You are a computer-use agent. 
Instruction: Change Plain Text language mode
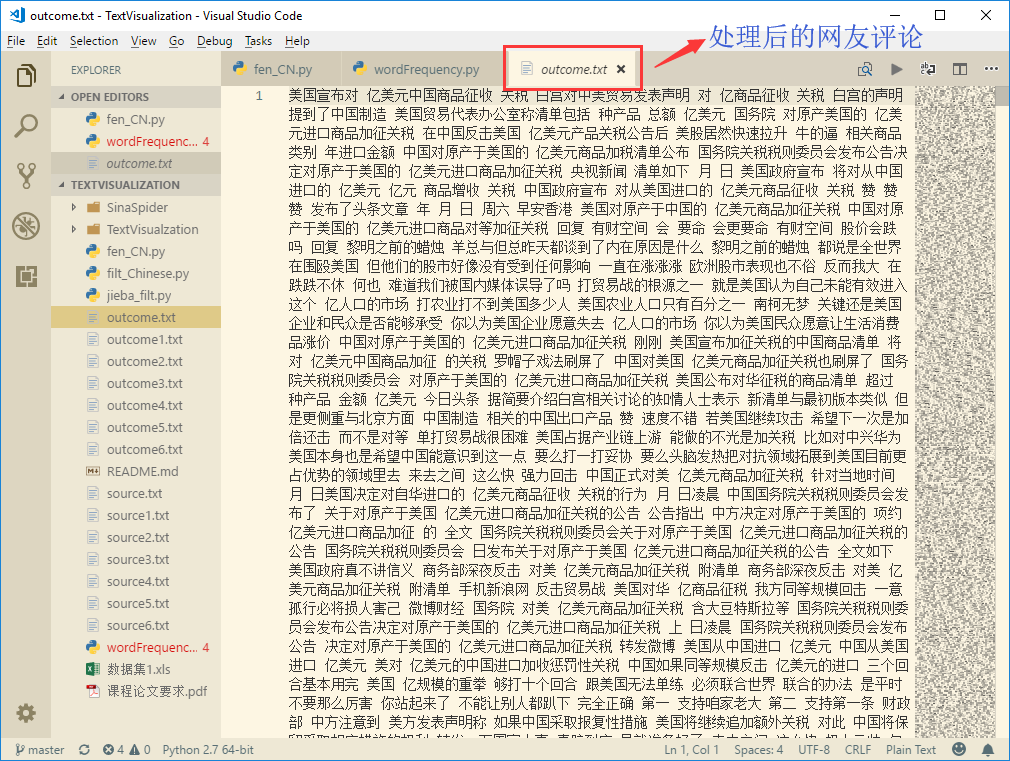[911, 750]
